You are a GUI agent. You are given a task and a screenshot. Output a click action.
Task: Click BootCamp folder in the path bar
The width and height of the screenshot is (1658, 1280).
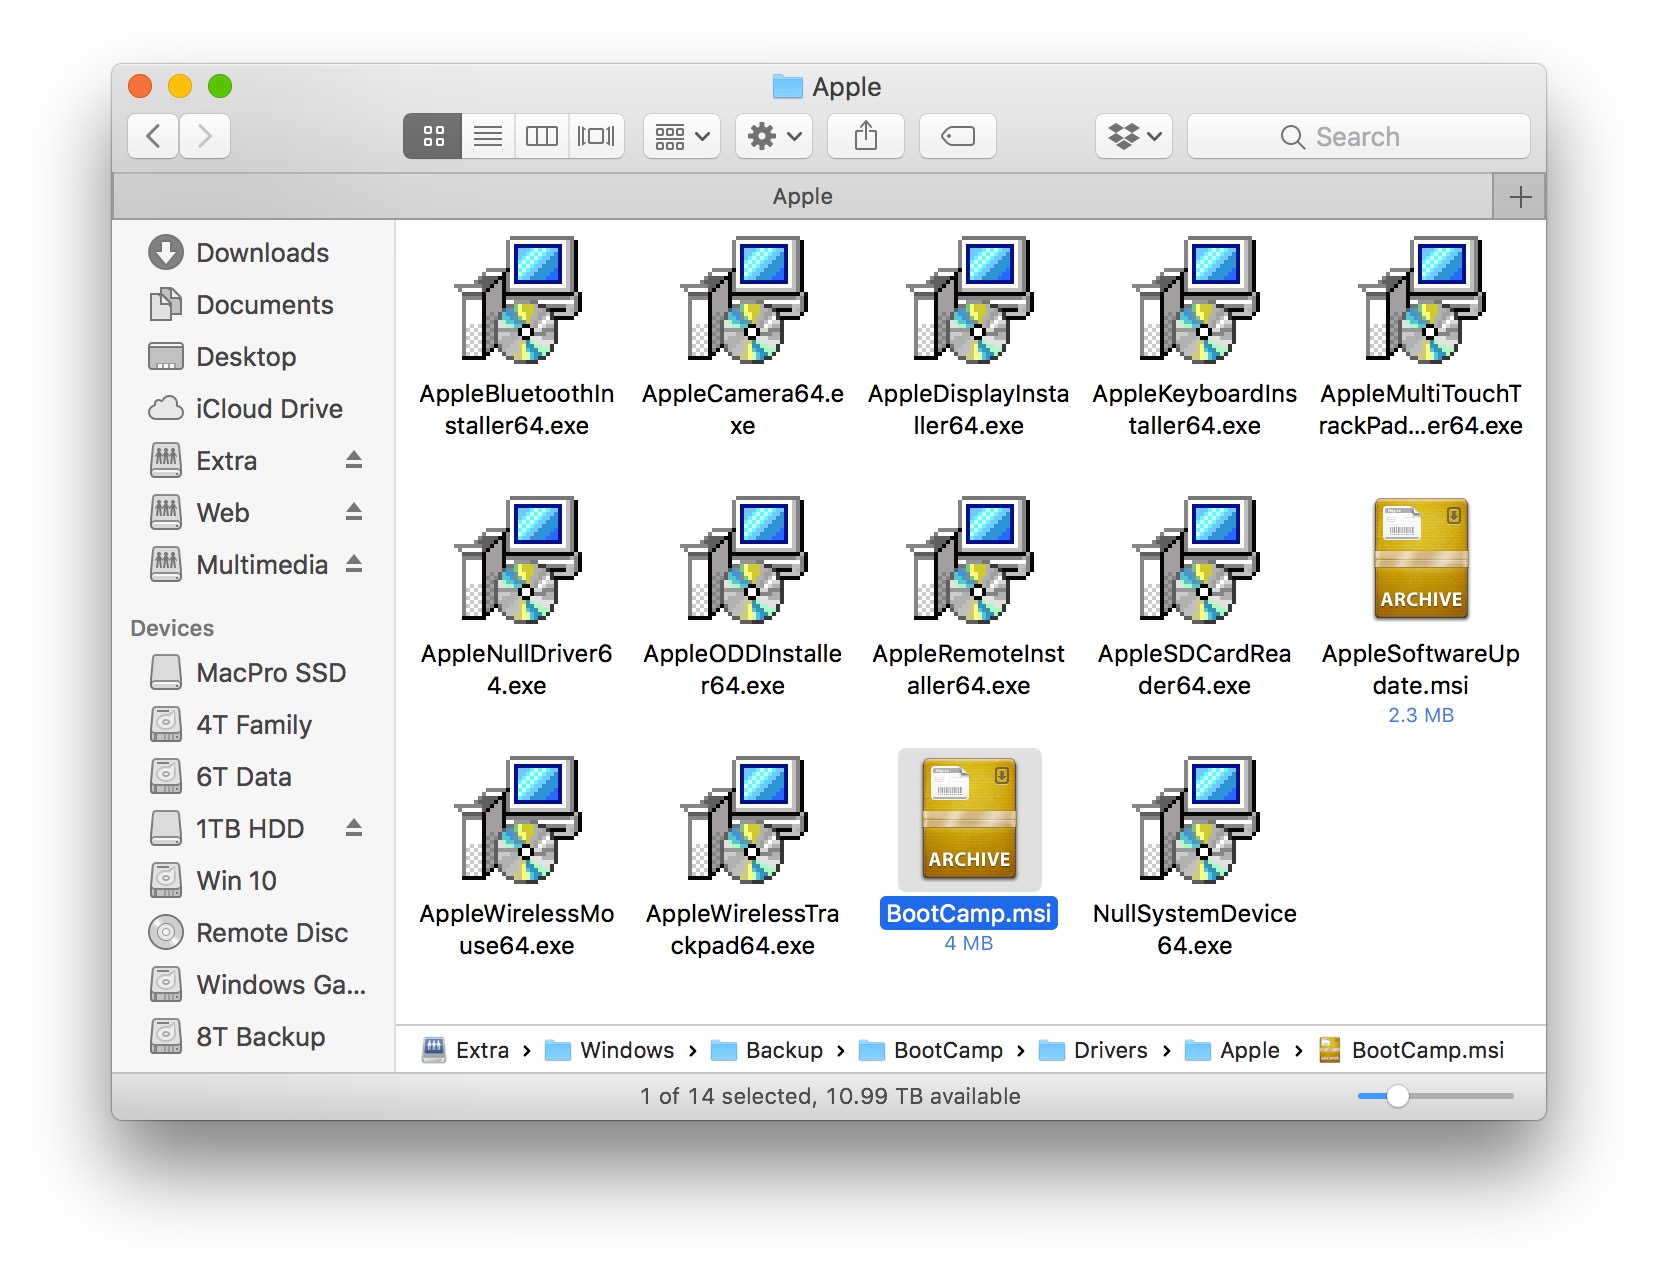click(931, 1050)
